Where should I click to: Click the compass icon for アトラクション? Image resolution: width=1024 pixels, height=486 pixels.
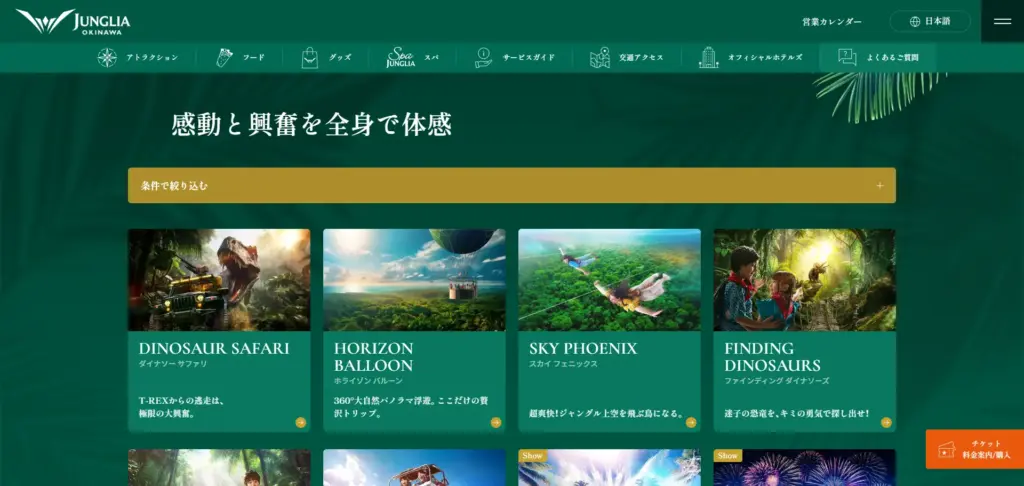(107, 57)
